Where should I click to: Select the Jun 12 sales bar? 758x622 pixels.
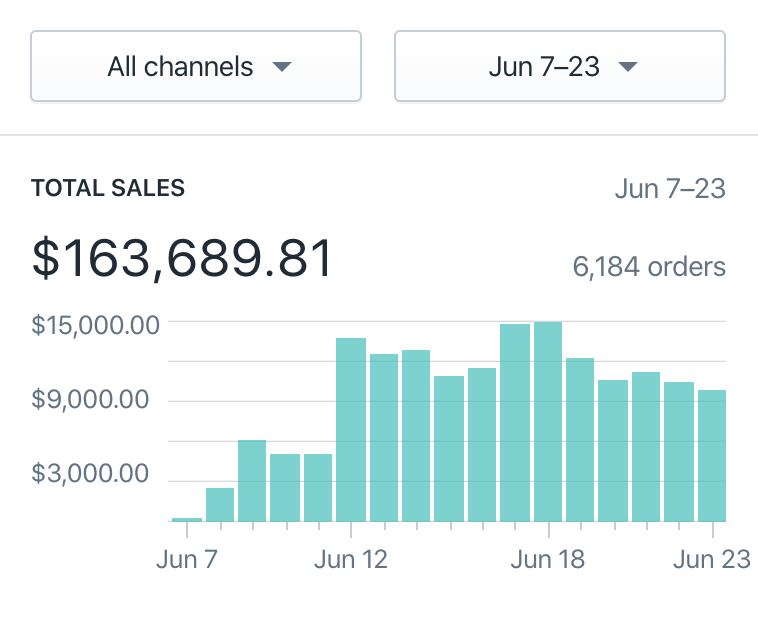coord(351,430)
